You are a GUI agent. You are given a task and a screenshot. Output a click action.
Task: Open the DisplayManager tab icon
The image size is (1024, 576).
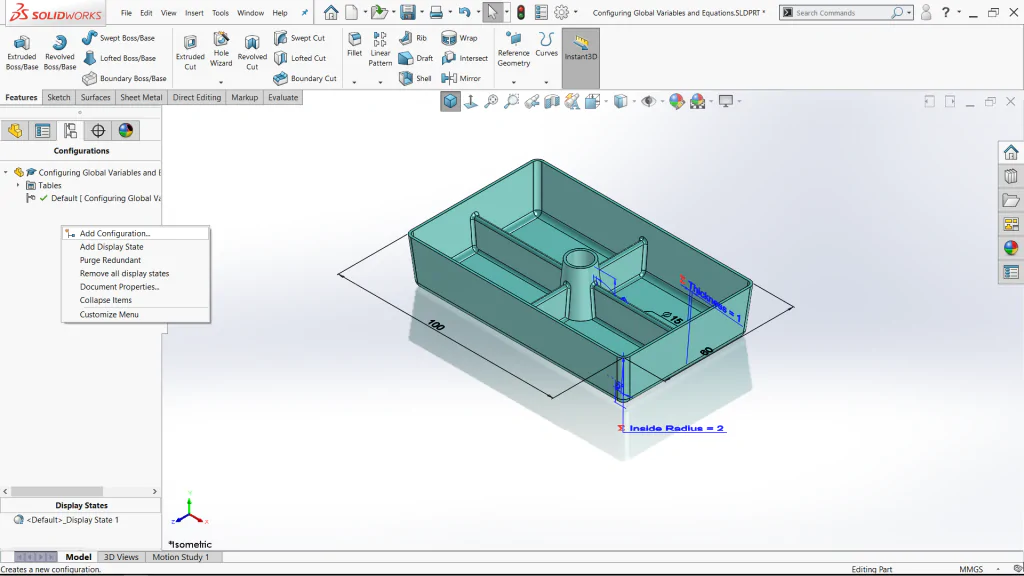coord(125,131)
